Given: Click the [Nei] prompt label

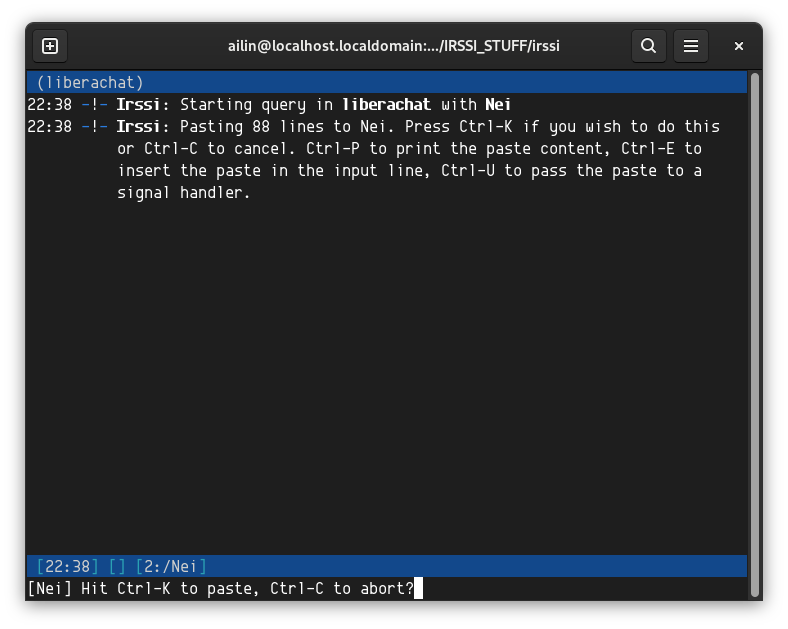Looking at the screenshot, I should (x=49, y=589).
